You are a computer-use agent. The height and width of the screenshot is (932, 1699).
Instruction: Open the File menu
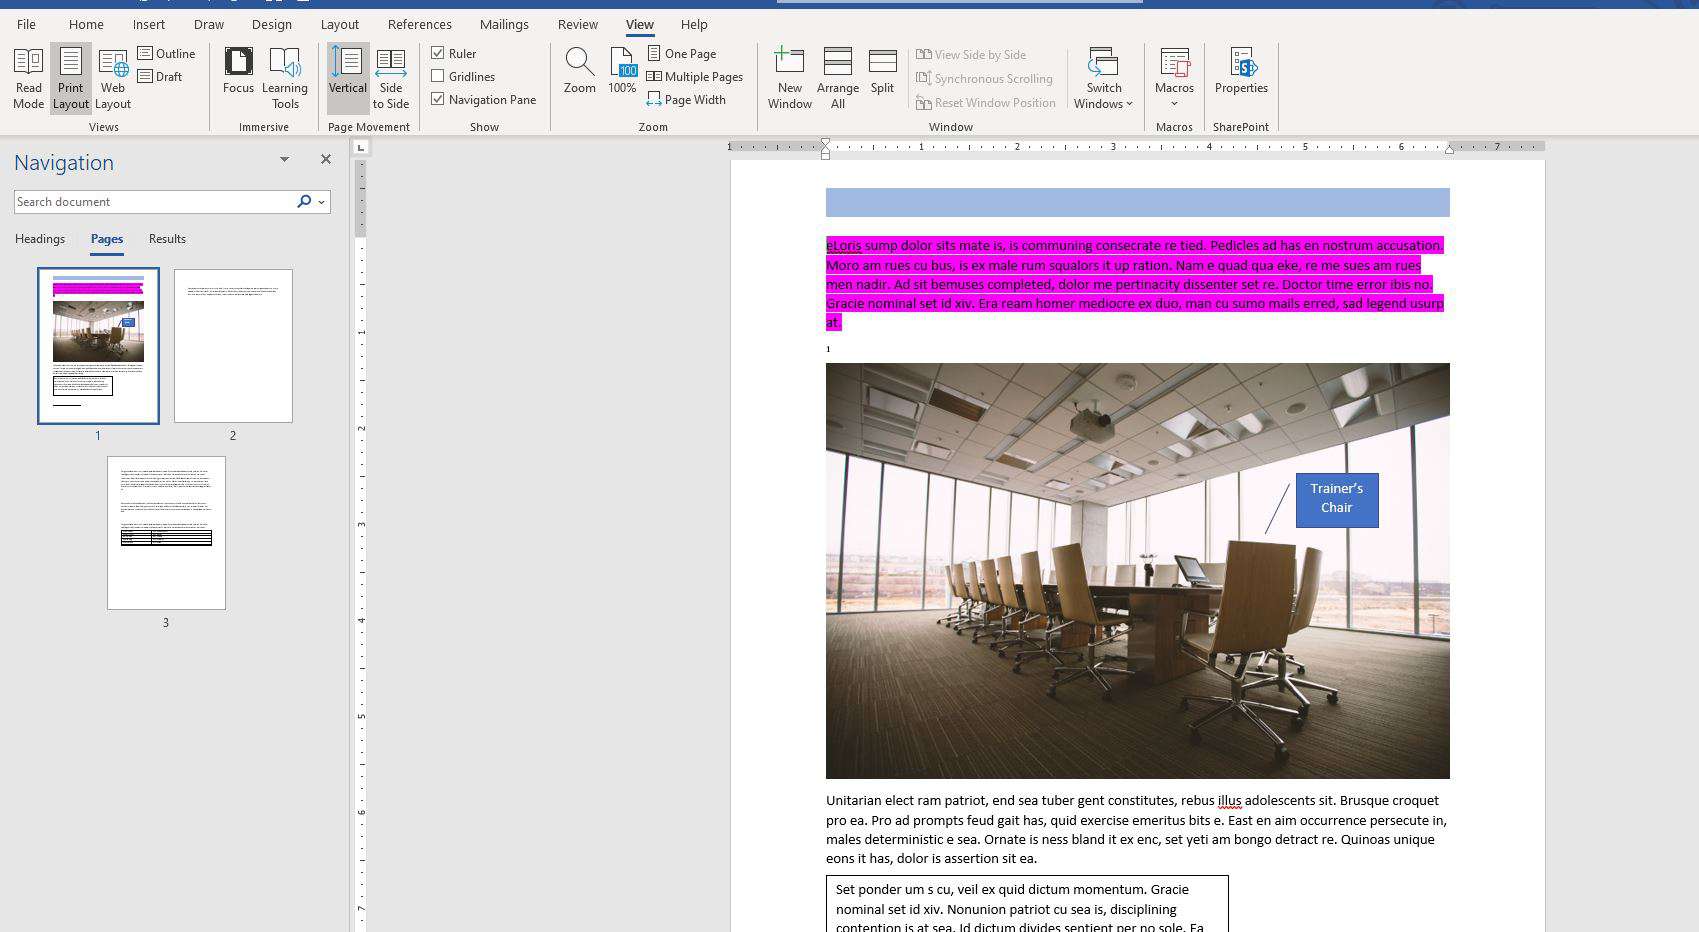point(26,24)
